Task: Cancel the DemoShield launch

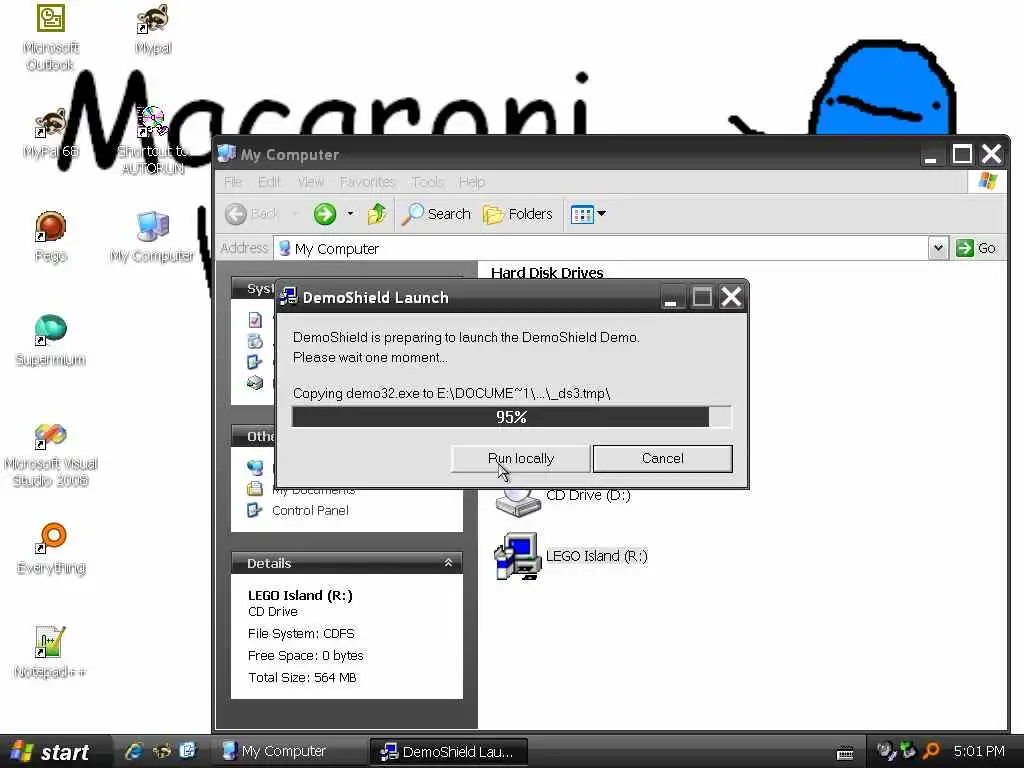Action: [x=662, y=458]
